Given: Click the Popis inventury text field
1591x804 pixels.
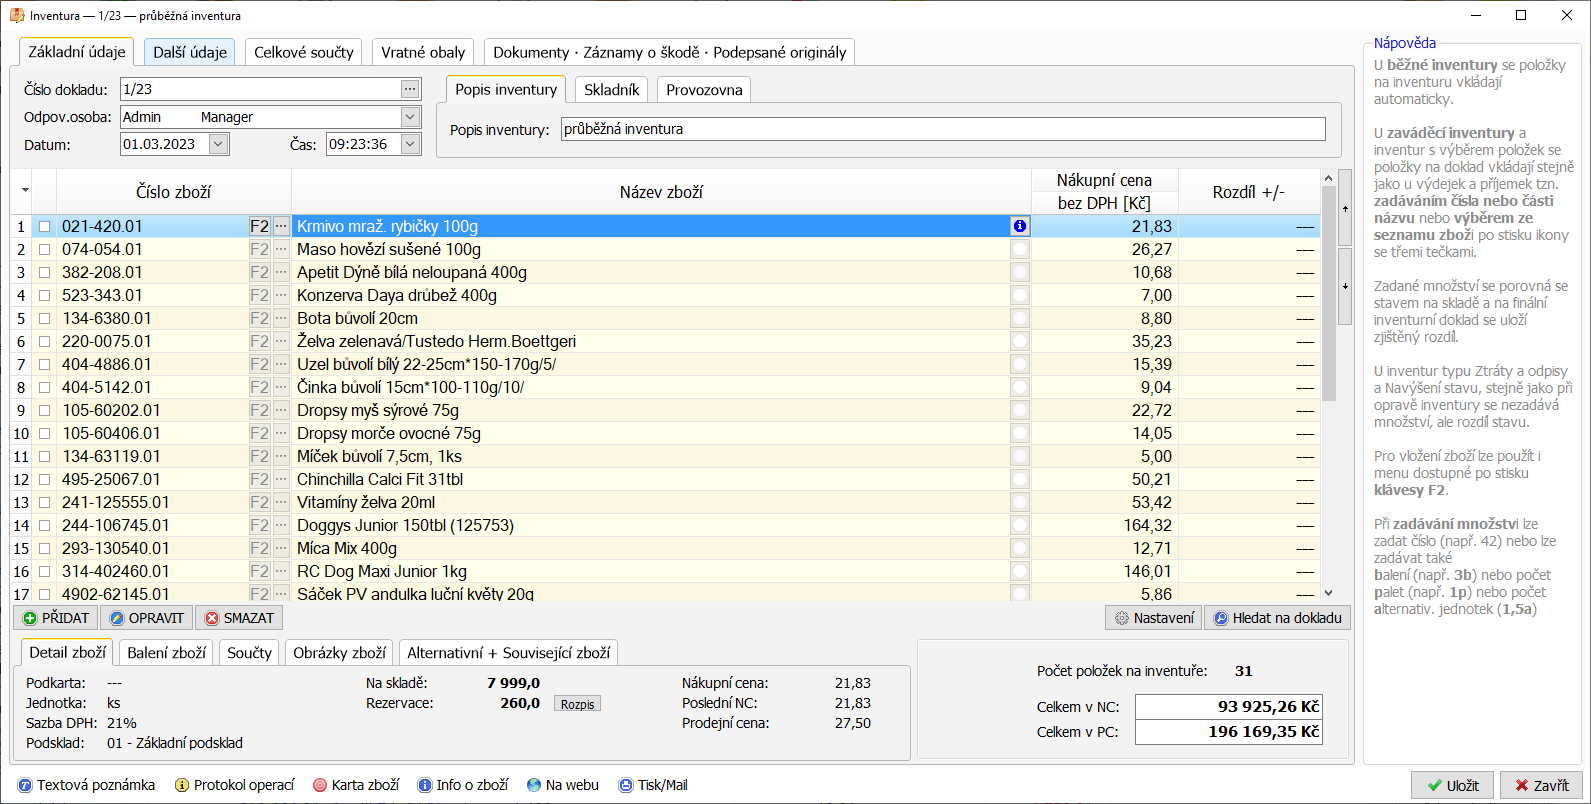Looking at the screenshot, I should tap(943, 129).
